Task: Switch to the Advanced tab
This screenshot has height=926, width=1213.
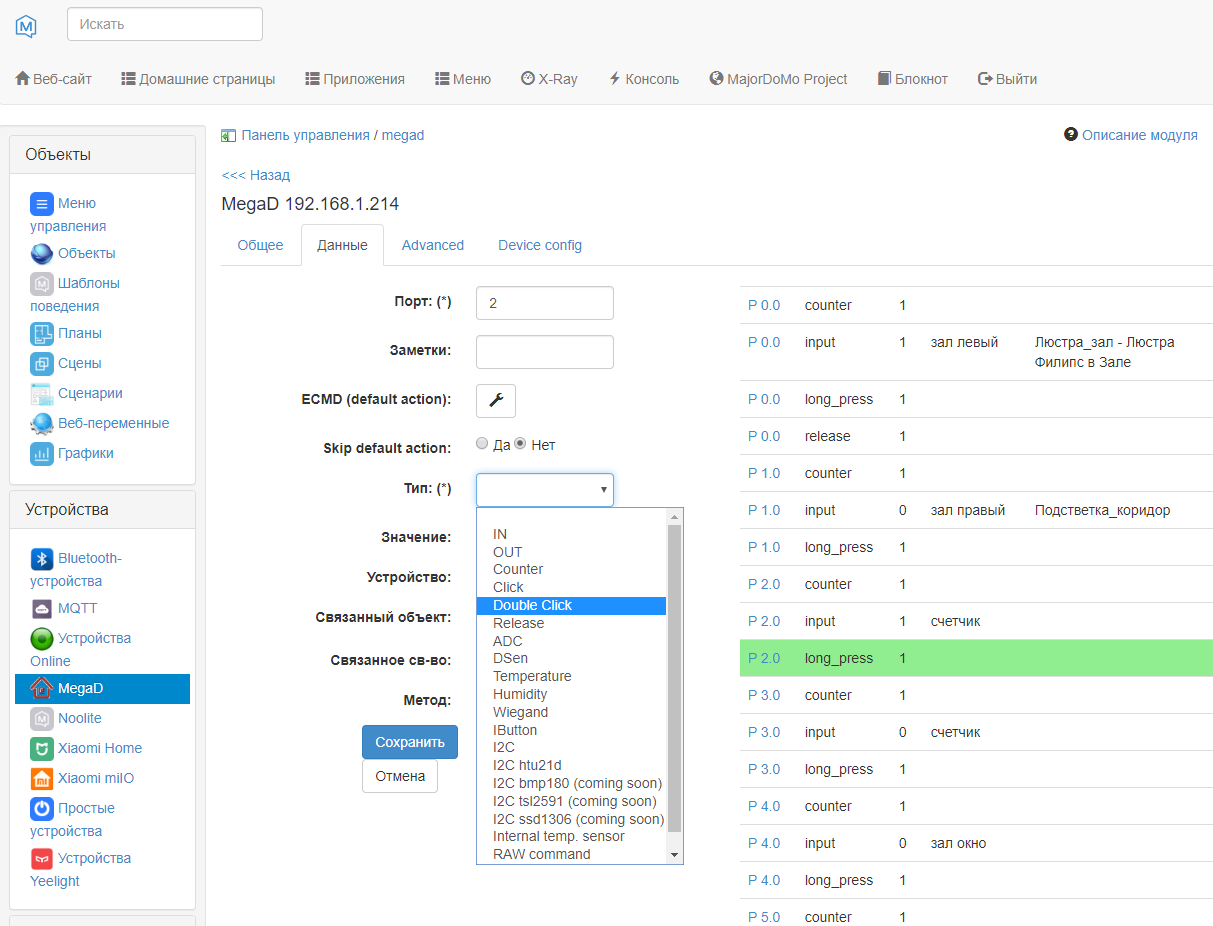Action: [x=432, y=245]
